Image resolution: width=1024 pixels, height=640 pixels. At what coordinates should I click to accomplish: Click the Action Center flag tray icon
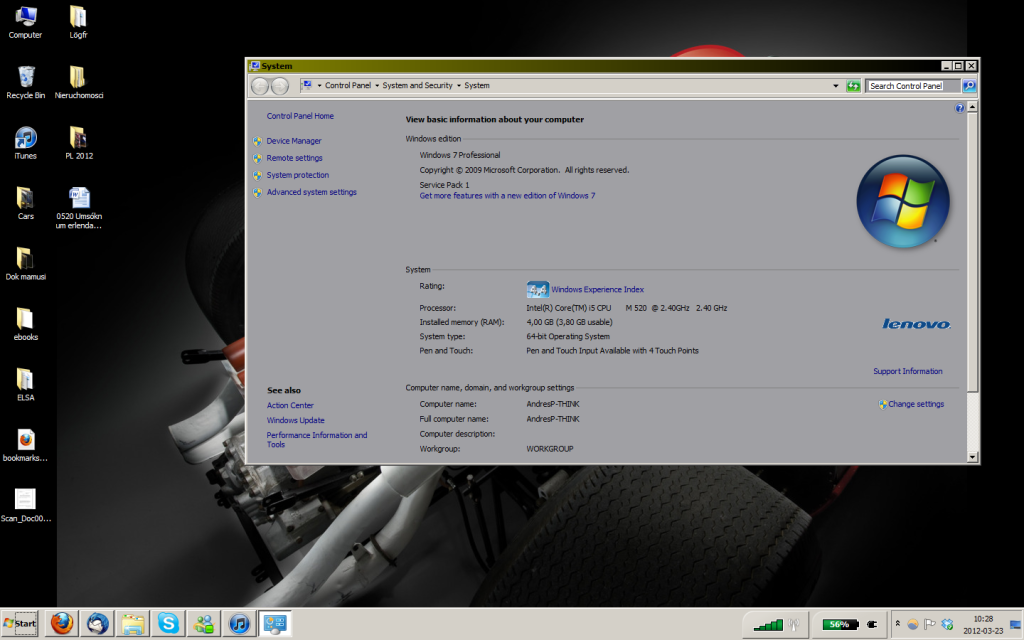[930, 624]
